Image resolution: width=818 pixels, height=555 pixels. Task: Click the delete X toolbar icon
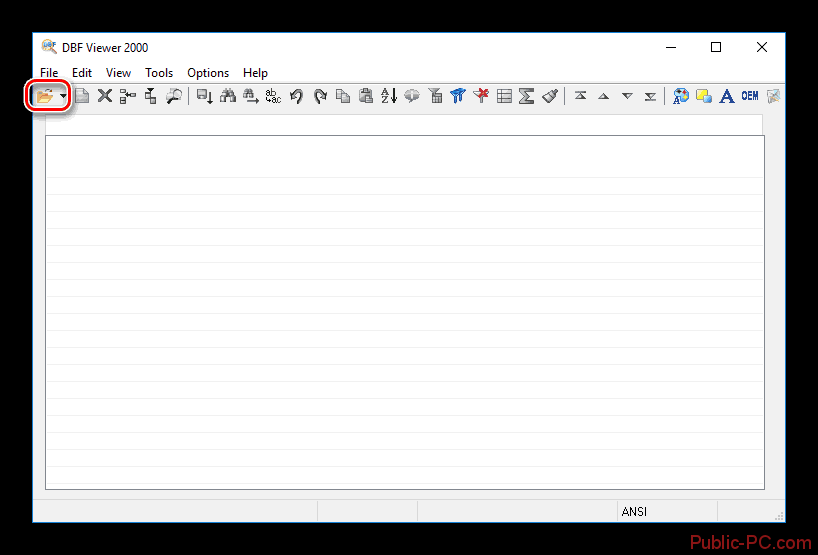point(104,96)
